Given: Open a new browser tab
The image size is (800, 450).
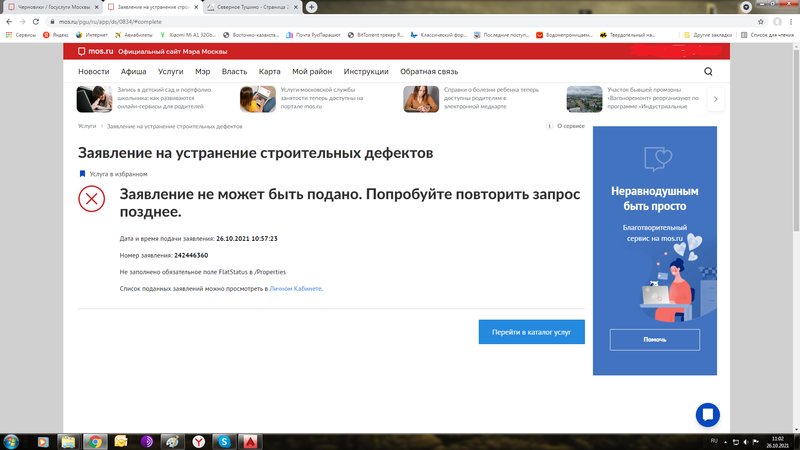Looking at the screenshot, I should pyautogui.click(x=311, y=7).
